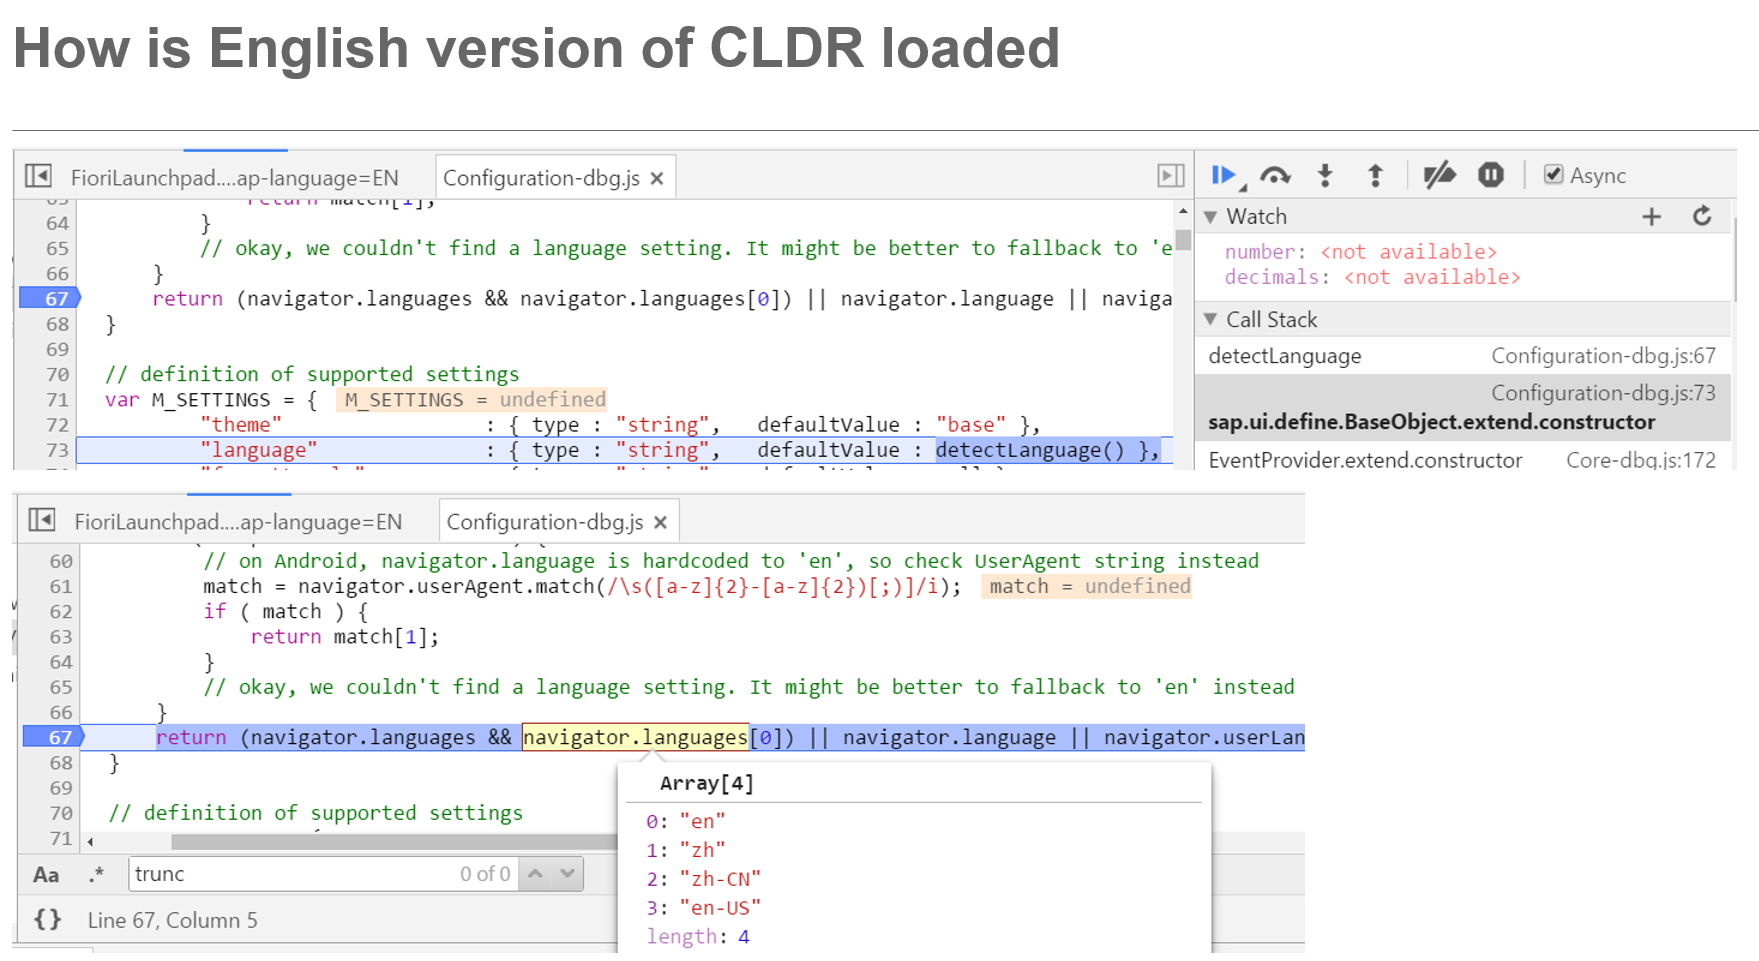Click Configuration-dbg.js:67 source link
The height and width of the screenshot is (961, 1759).
pyautogui.click(x=1603, y=356)
